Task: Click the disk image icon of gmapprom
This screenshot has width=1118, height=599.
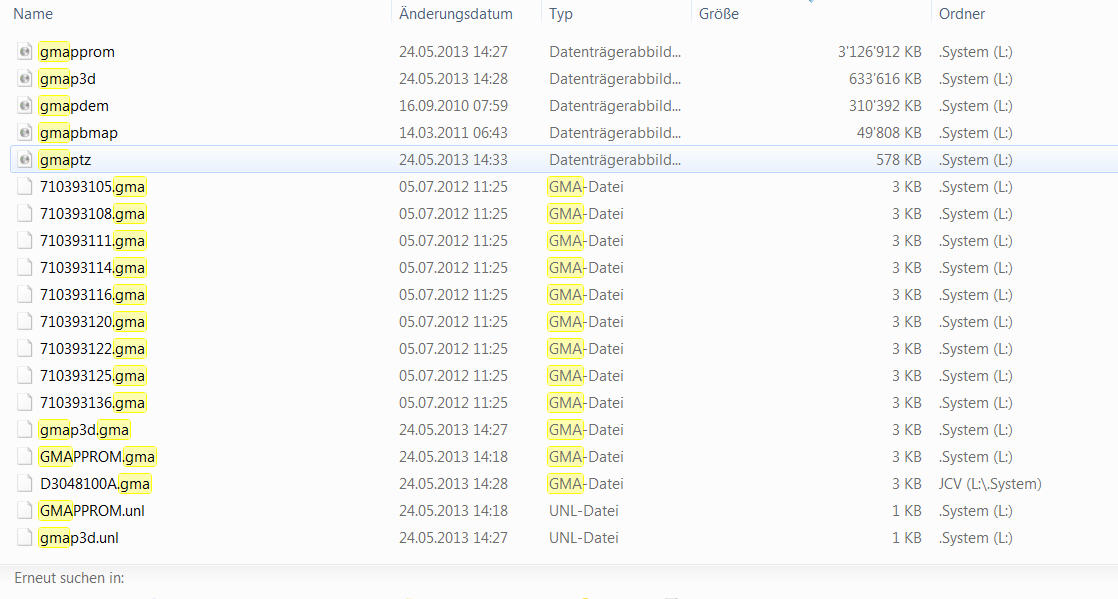Action: 25,52
